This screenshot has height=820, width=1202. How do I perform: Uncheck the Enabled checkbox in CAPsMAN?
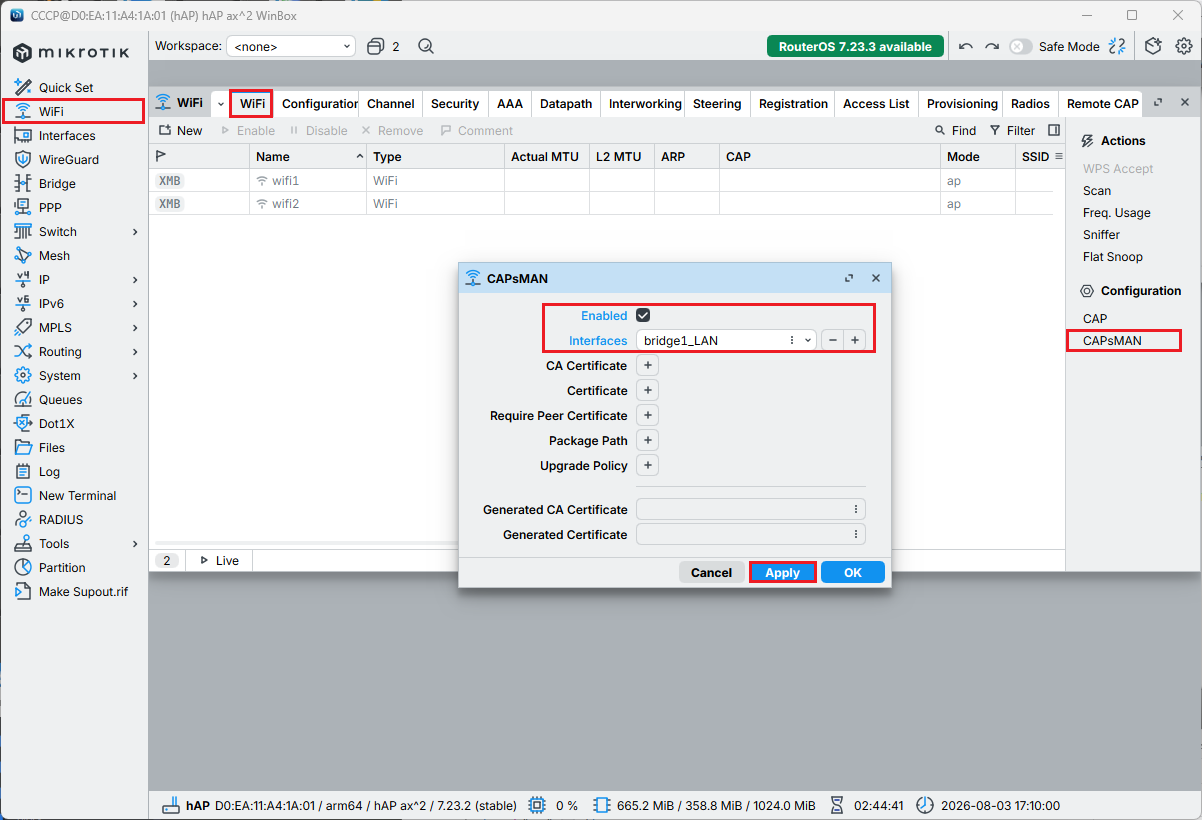click(643, 315)
